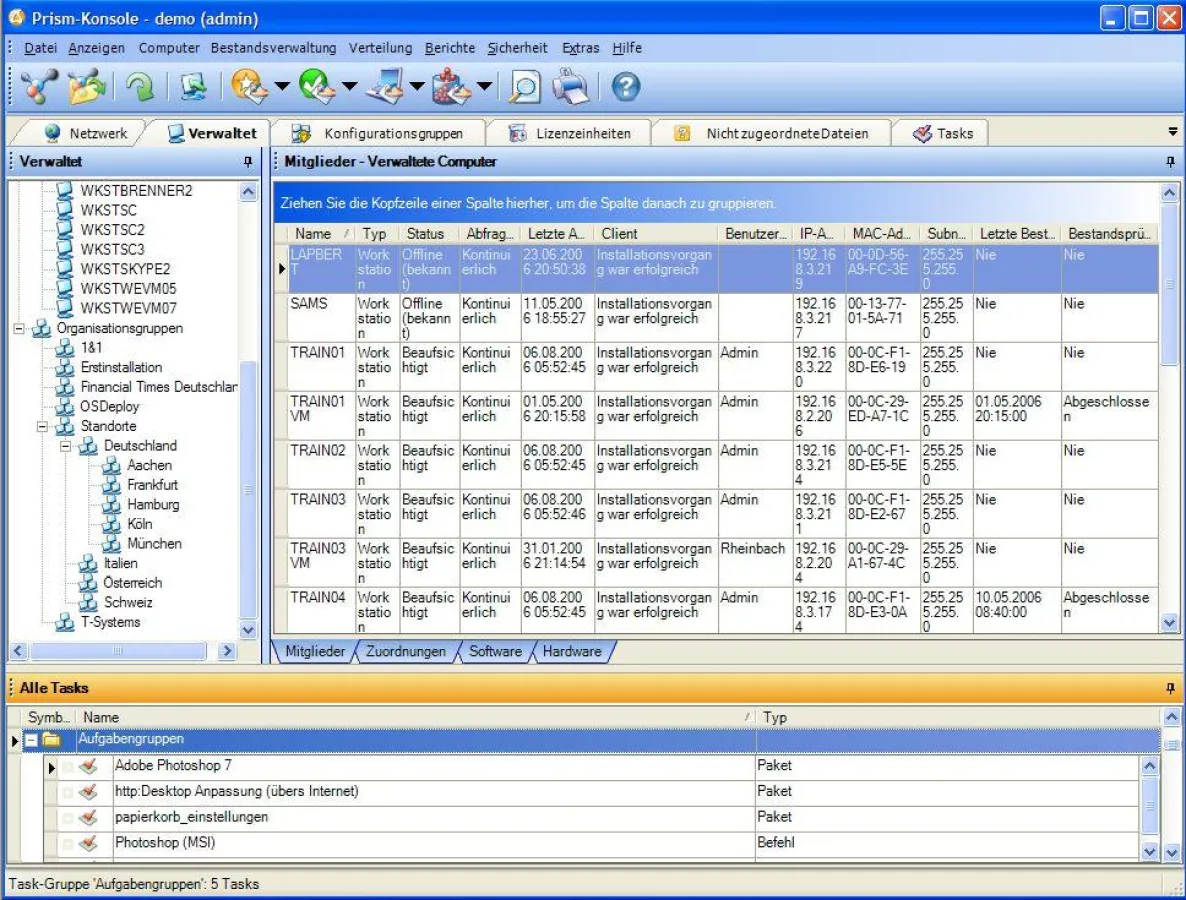Open help via blue question mark icon
The width and height of the screenshot is (1186, 900).
(x=625, y=88)
